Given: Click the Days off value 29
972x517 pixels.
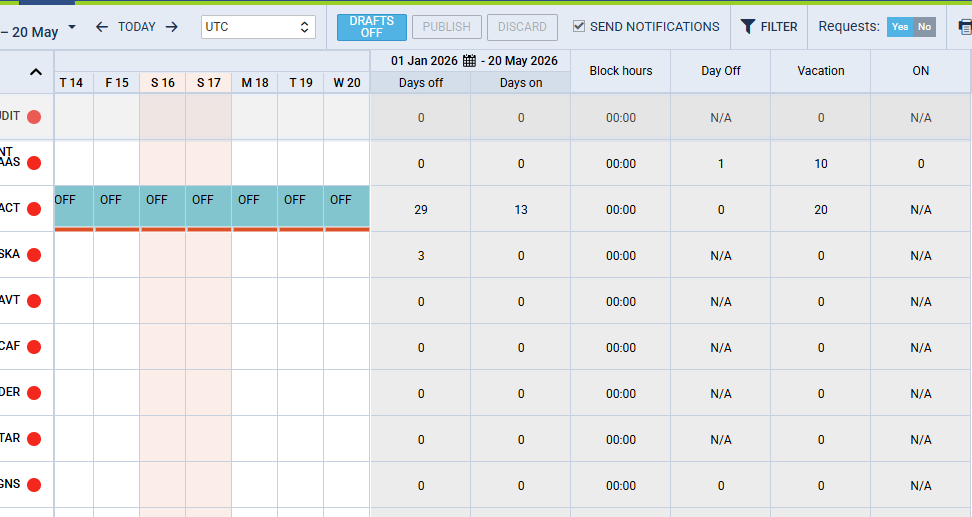Looking at the screenshot, I should click(x=420, y=210).
